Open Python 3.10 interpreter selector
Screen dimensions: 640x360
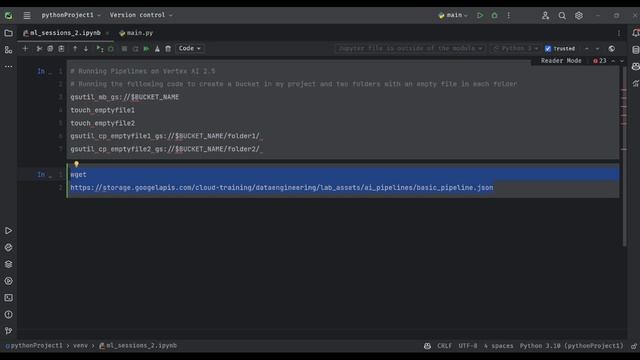(571, 346)
